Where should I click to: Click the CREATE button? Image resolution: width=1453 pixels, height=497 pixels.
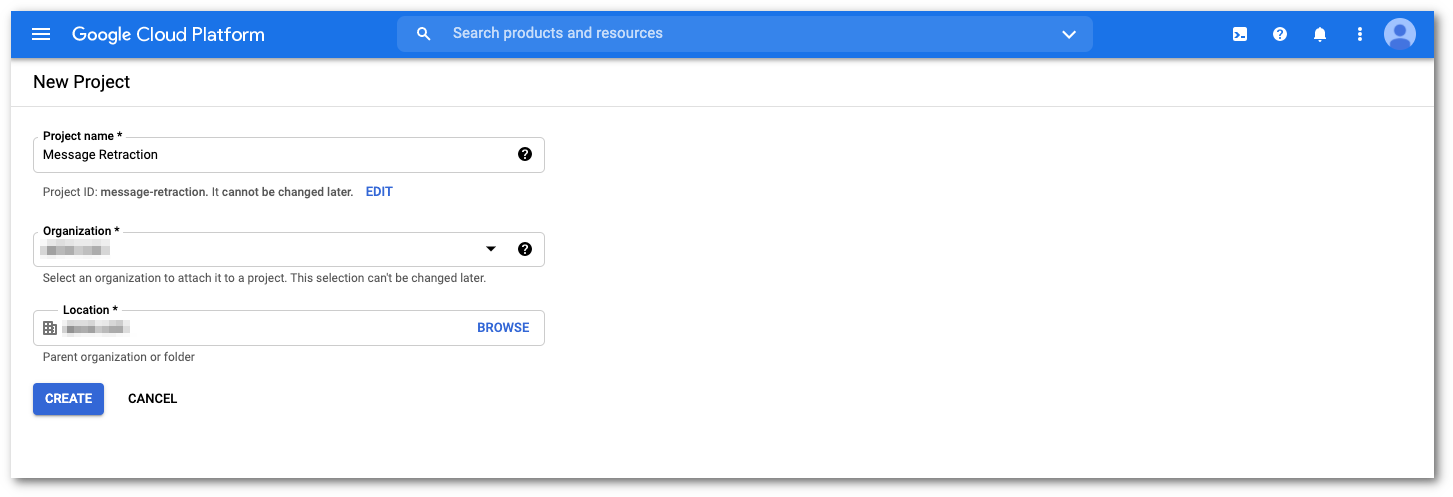point(68,398)
